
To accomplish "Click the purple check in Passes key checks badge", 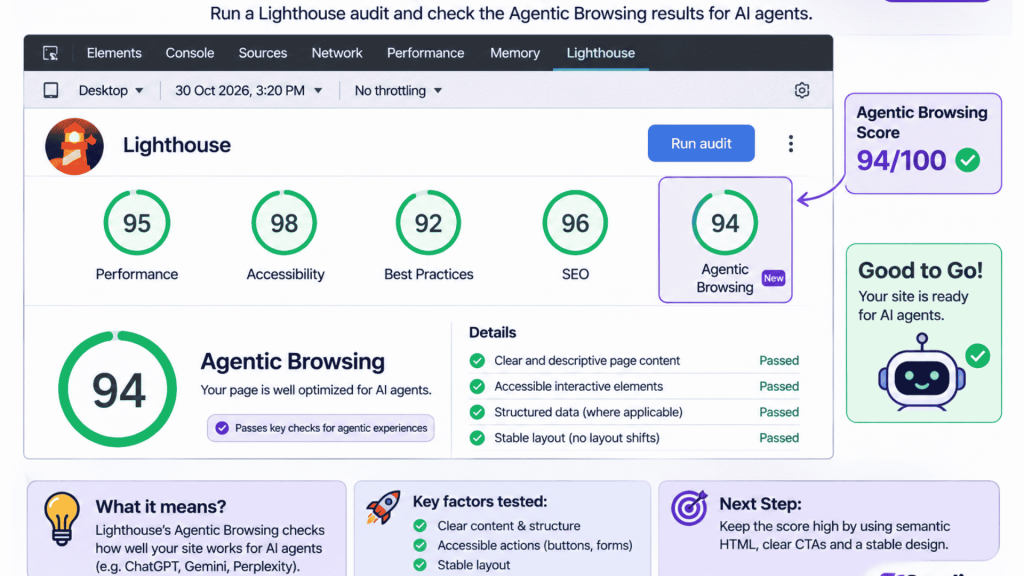I will coord(222,428).
